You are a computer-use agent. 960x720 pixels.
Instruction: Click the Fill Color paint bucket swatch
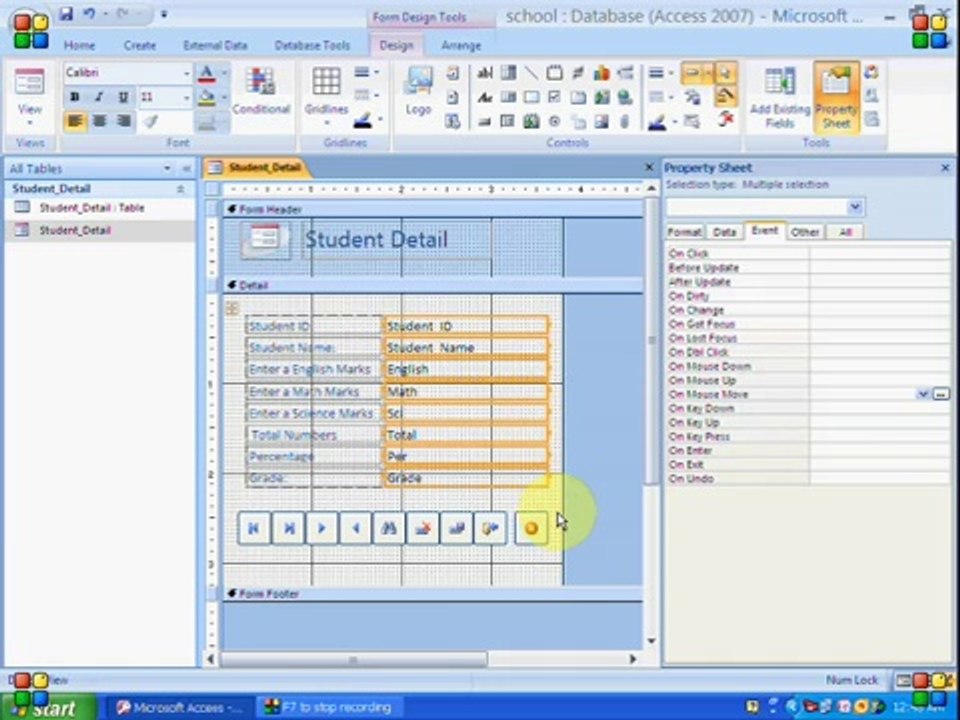point(207,97)
